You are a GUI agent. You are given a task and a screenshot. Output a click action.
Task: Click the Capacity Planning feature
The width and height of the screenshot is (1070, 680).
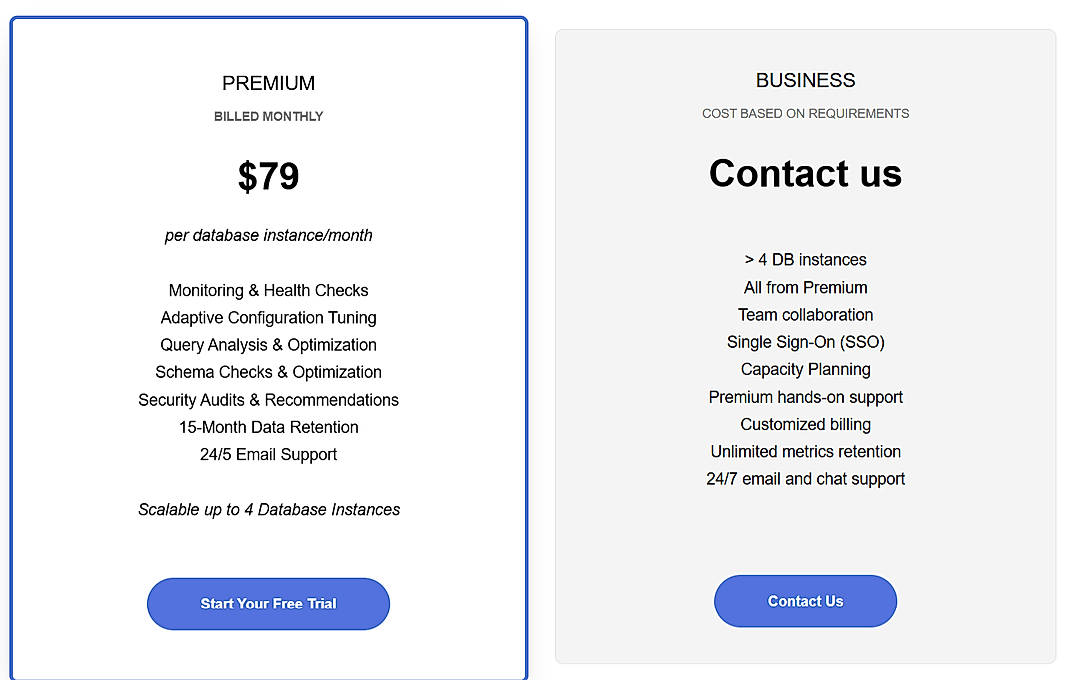(x=805, y=368)
